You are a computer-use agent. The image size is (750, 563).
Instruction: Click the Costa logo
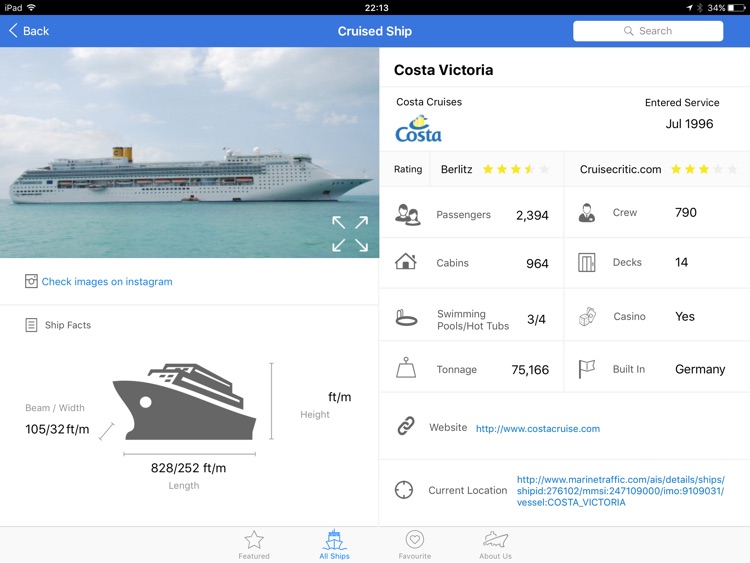418,129
